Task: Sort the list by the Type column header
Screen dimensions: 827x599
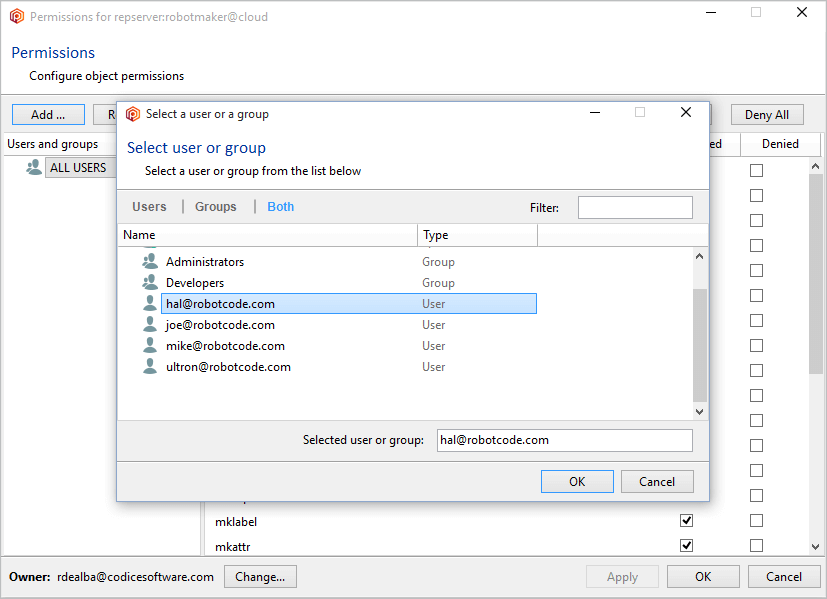Action: [x=477, y=235]
